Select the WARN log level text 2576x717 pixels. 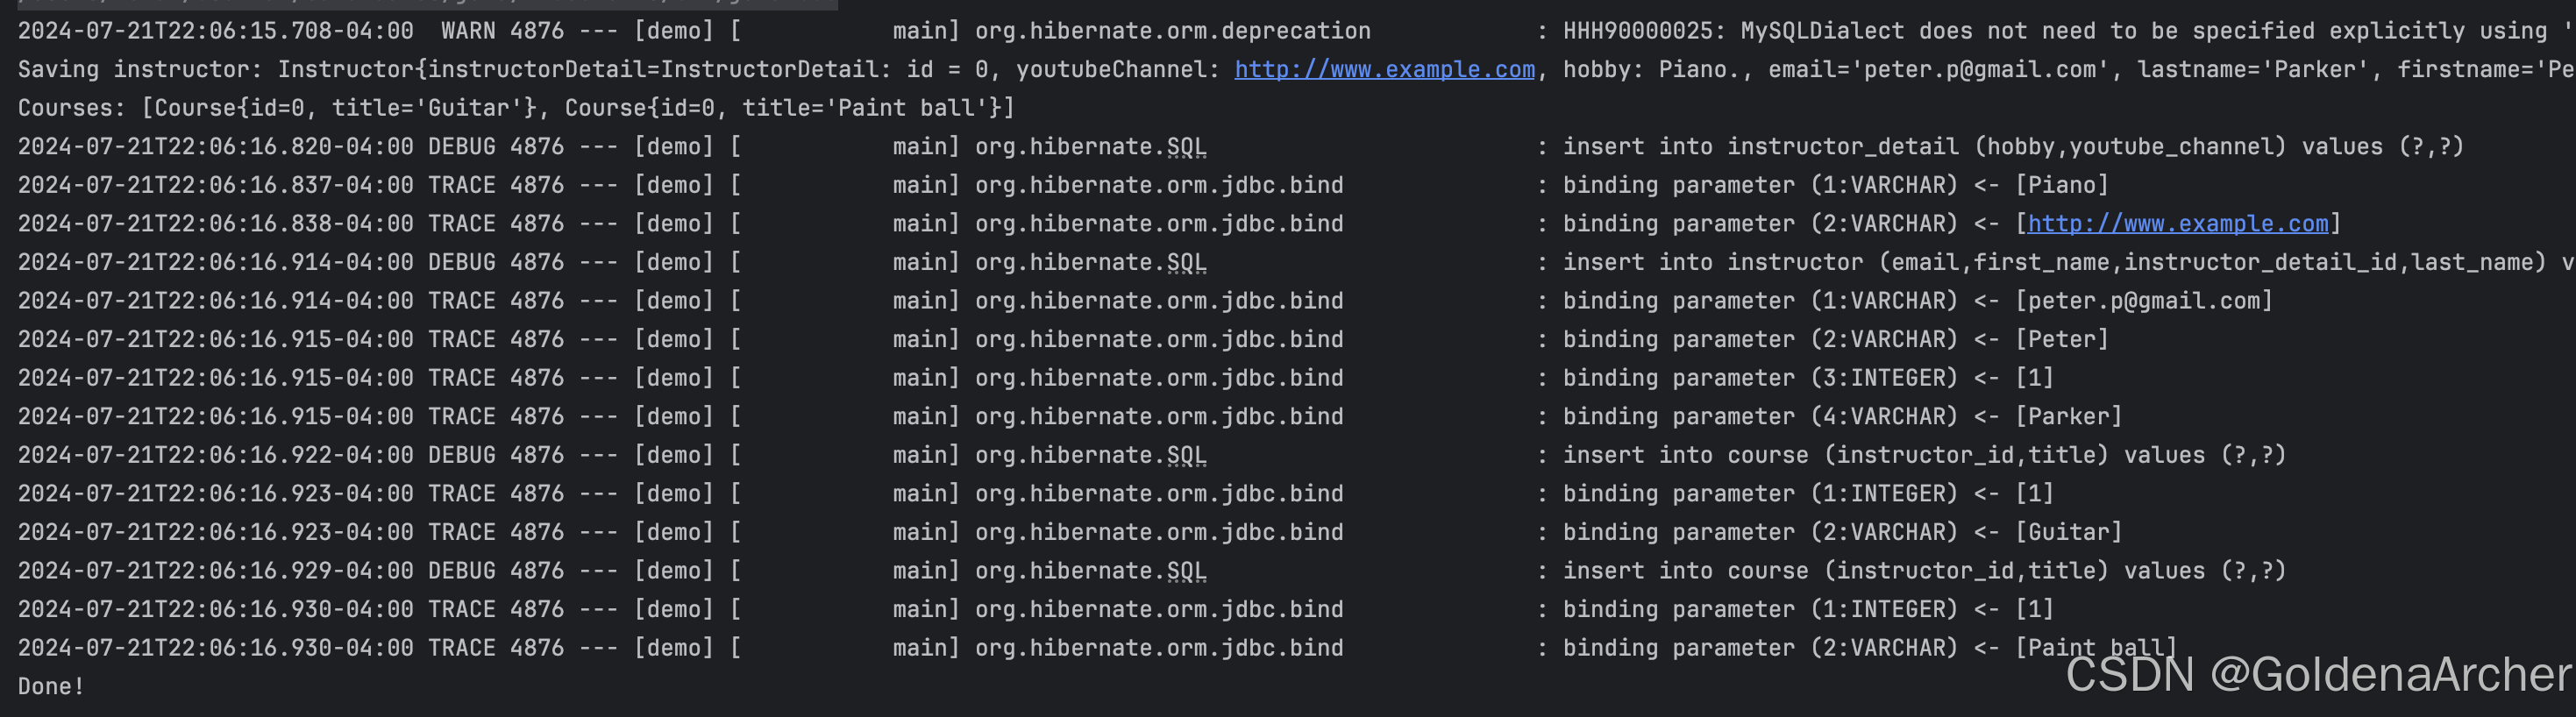(468, 31)
